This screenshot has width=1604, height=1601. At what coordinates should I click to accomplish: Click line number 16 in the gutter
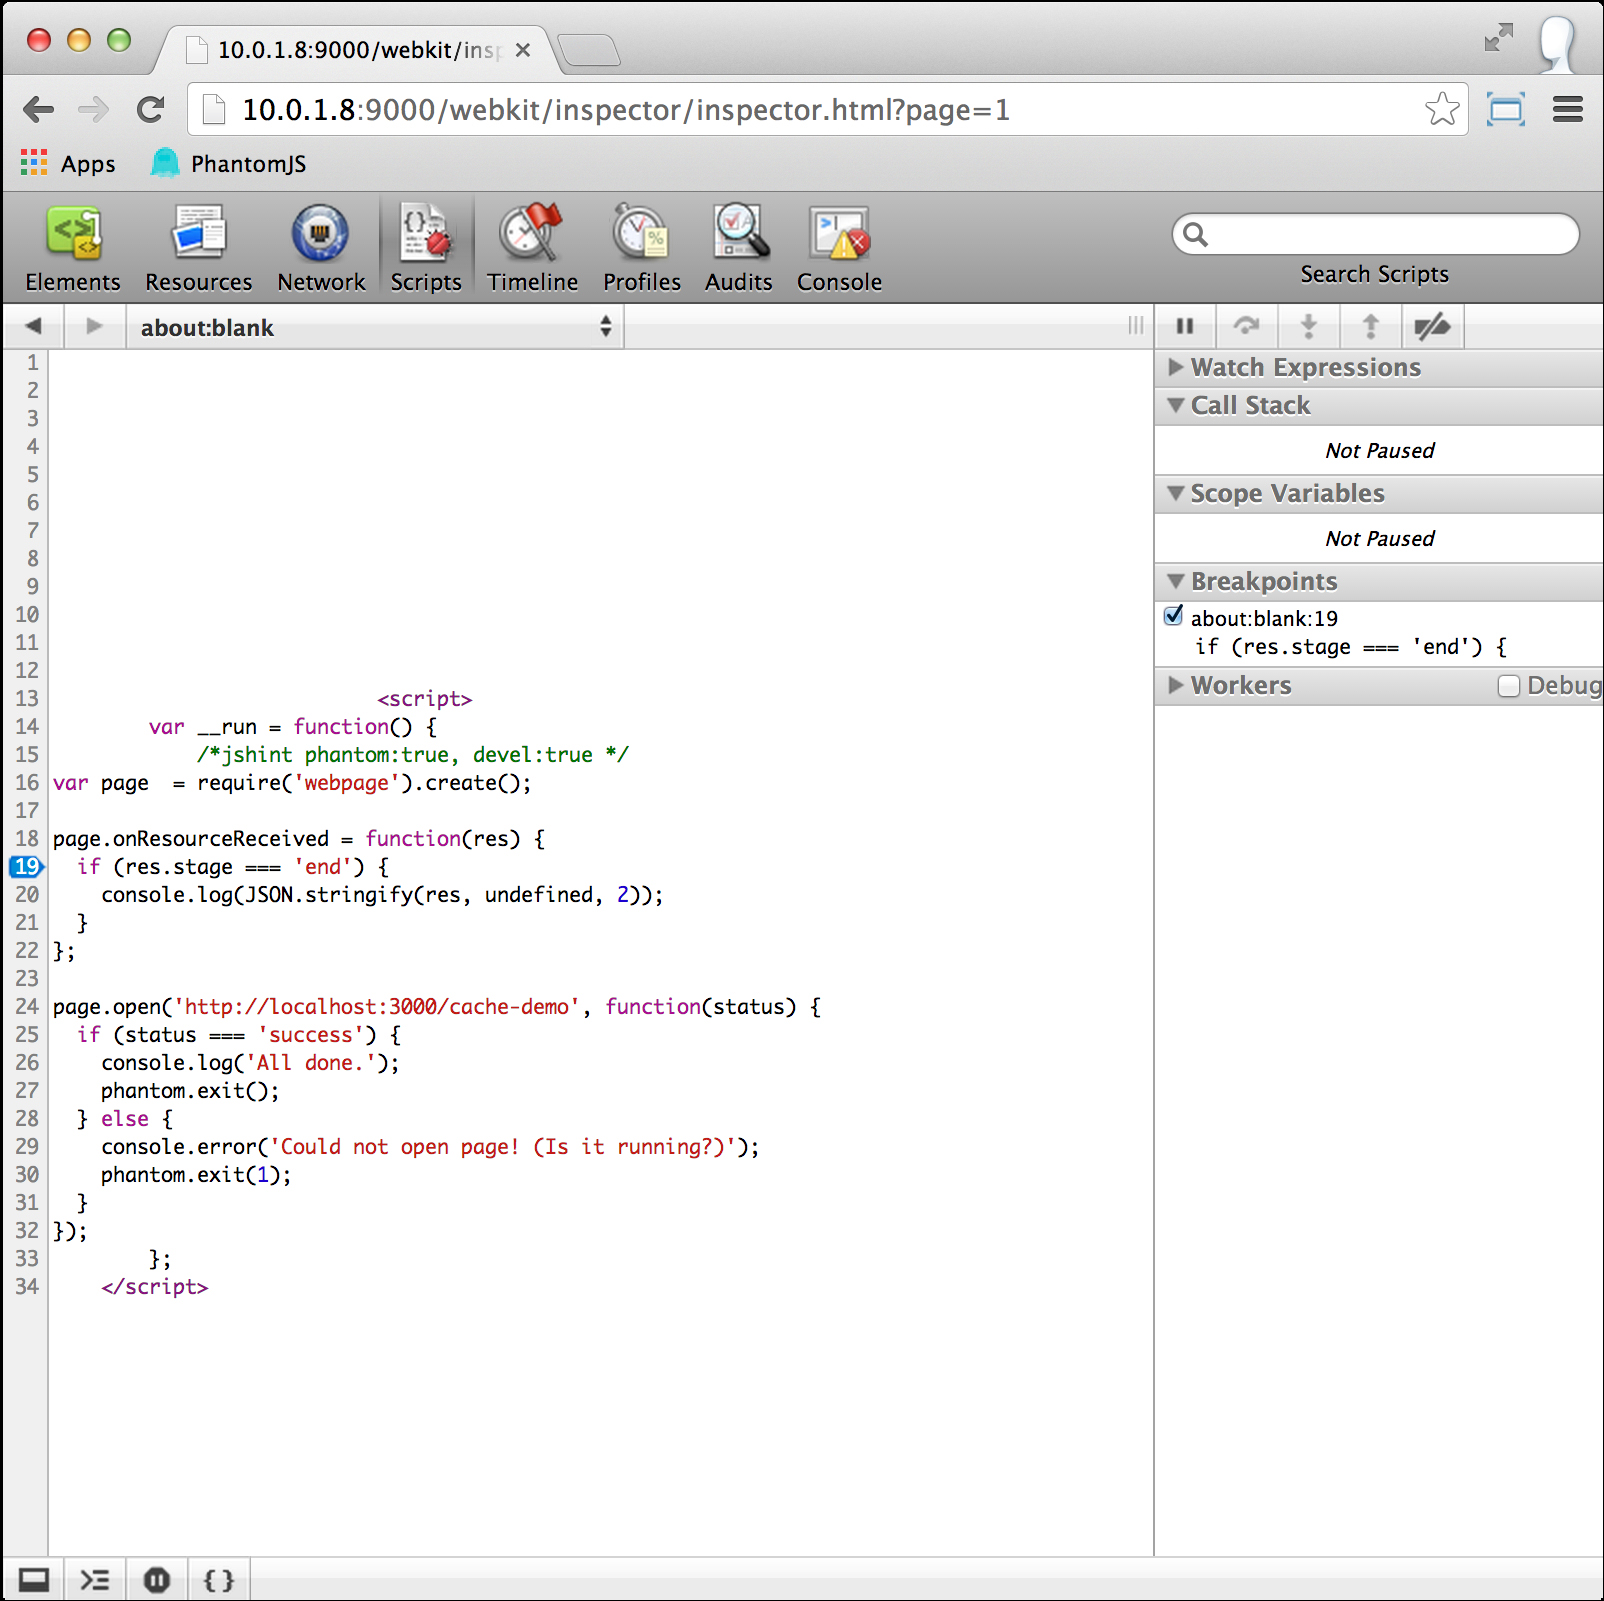[27, 782]
